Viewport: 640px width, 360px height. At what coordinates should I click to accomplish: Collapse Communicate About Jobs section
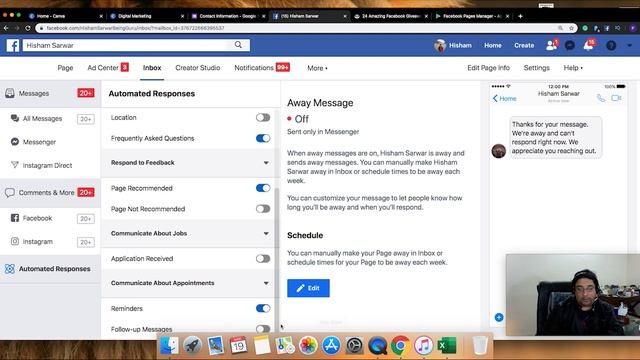point(266,233)
